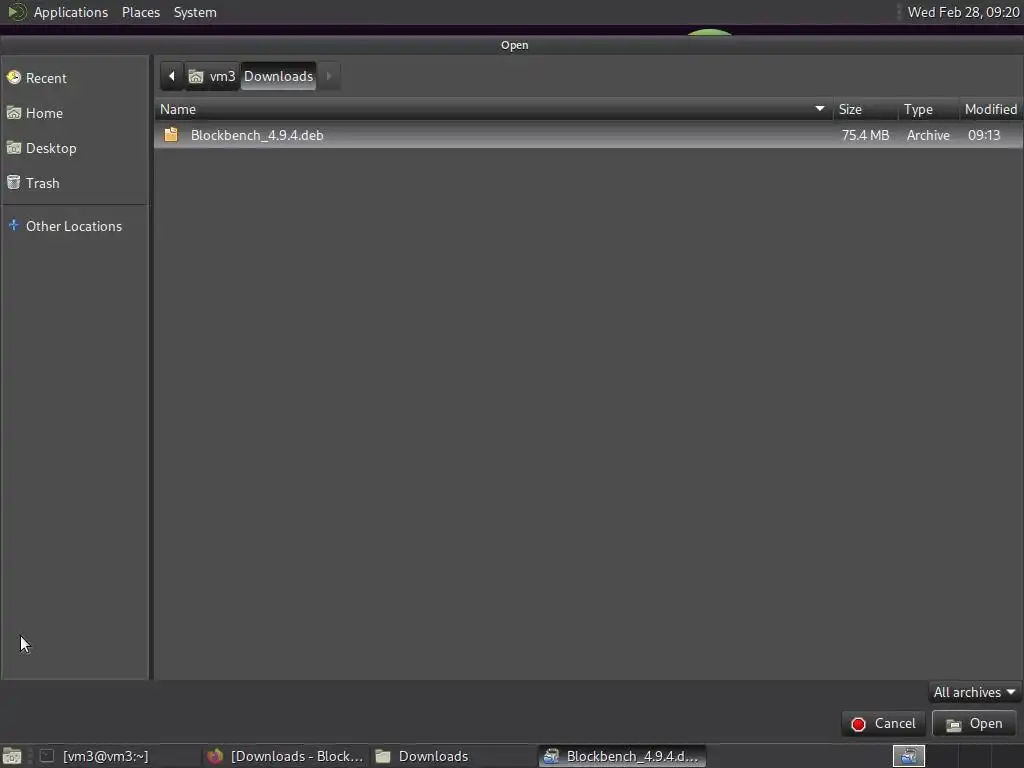Viewport: 1024px width, 768px height.
Task: Click the show desktop icon in taskbar
Action: tap(12, 756)
